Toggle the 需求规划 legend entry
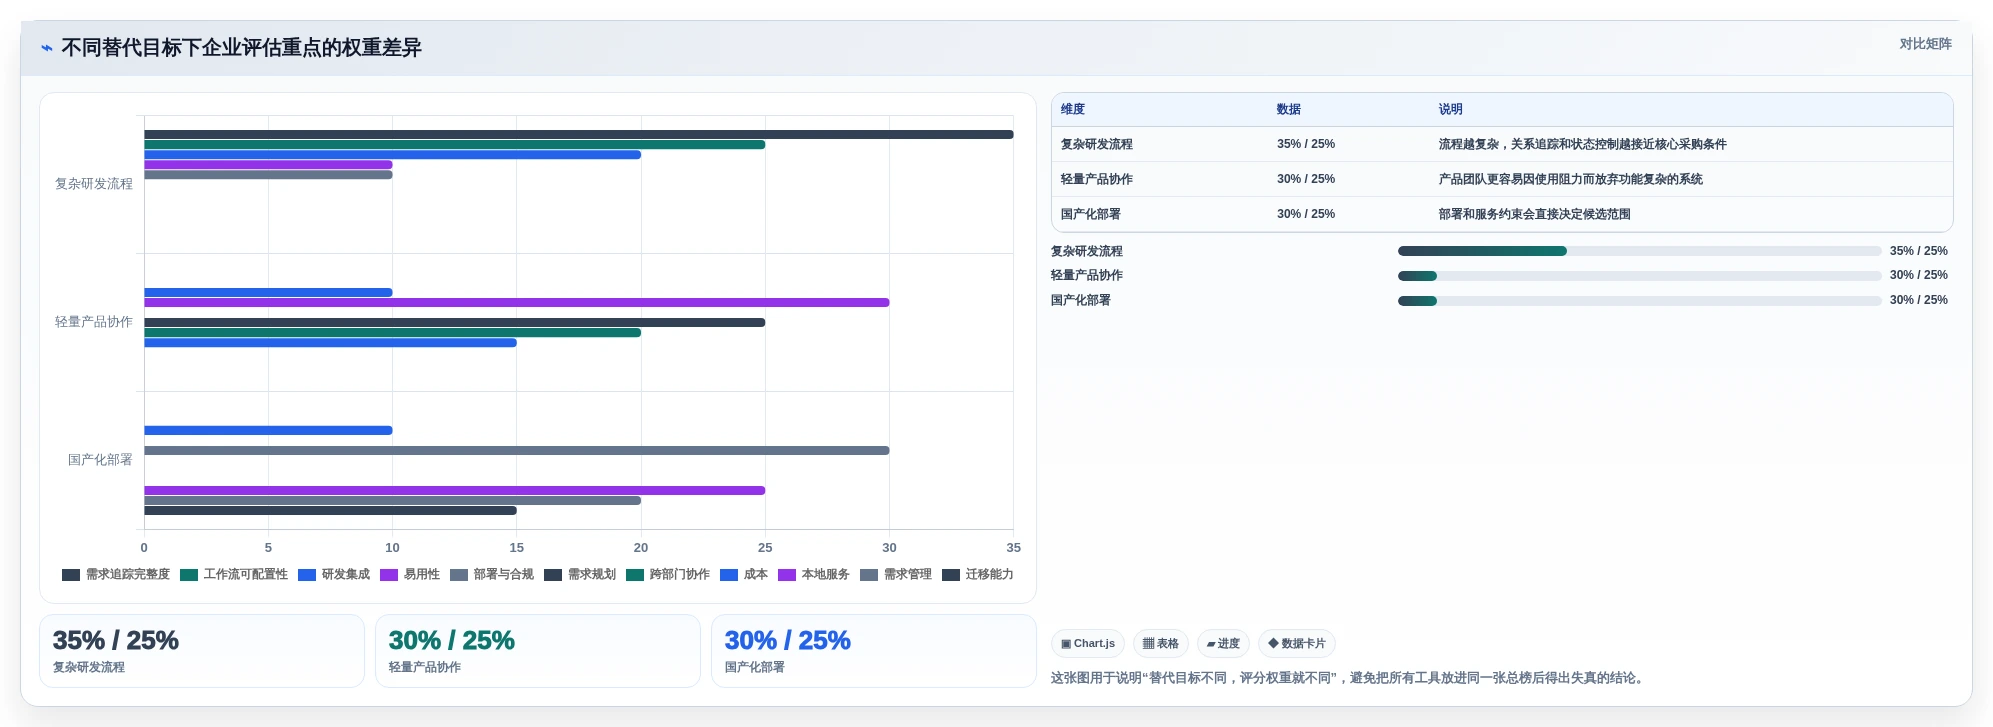 [580, 575]
